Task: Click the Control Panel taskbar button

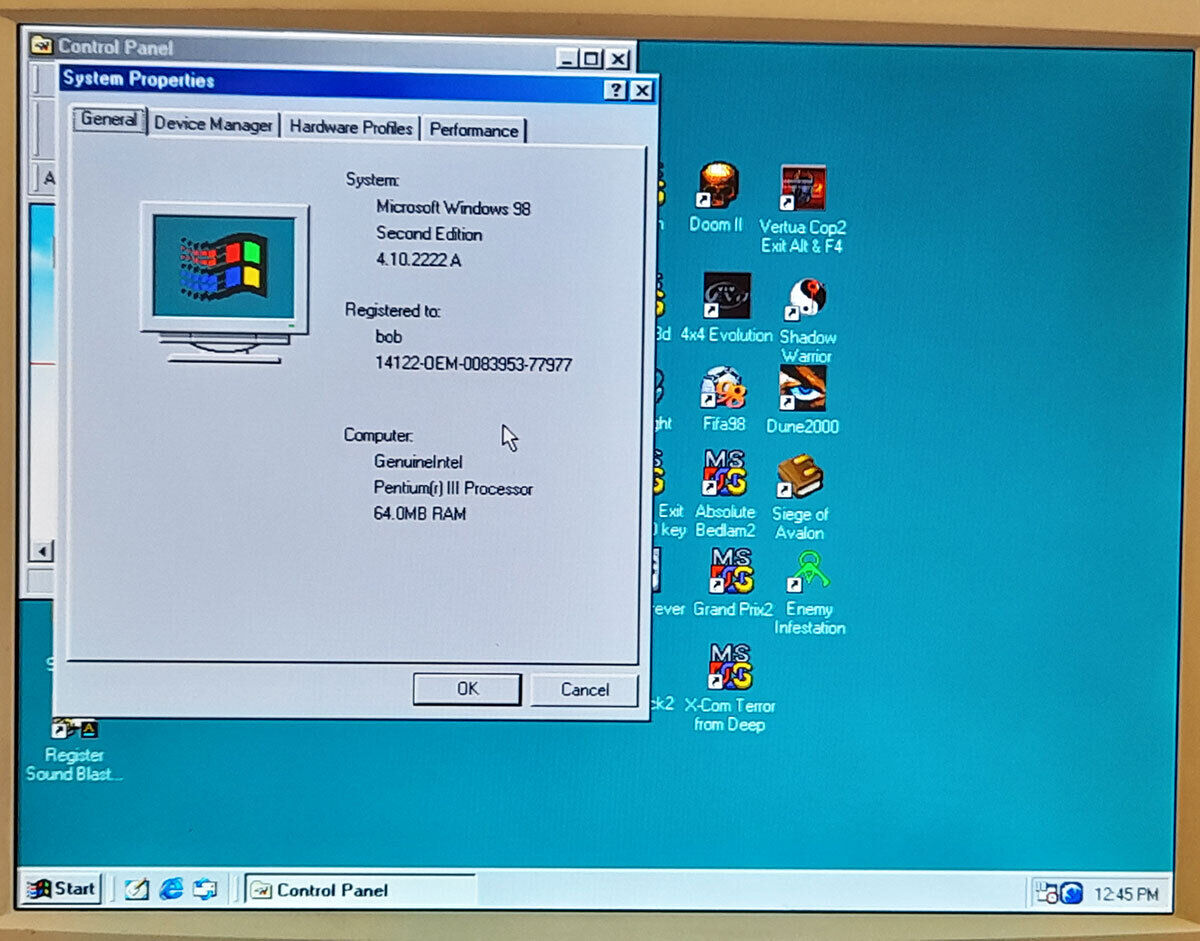Action: [x=361, y=890]
